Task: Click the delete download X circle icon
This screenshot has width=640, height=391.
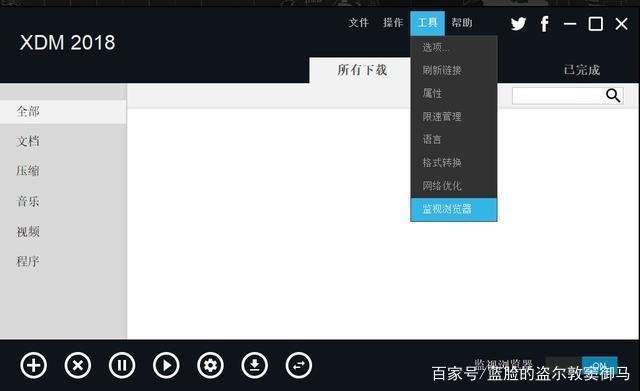Action: coord(78,365)
